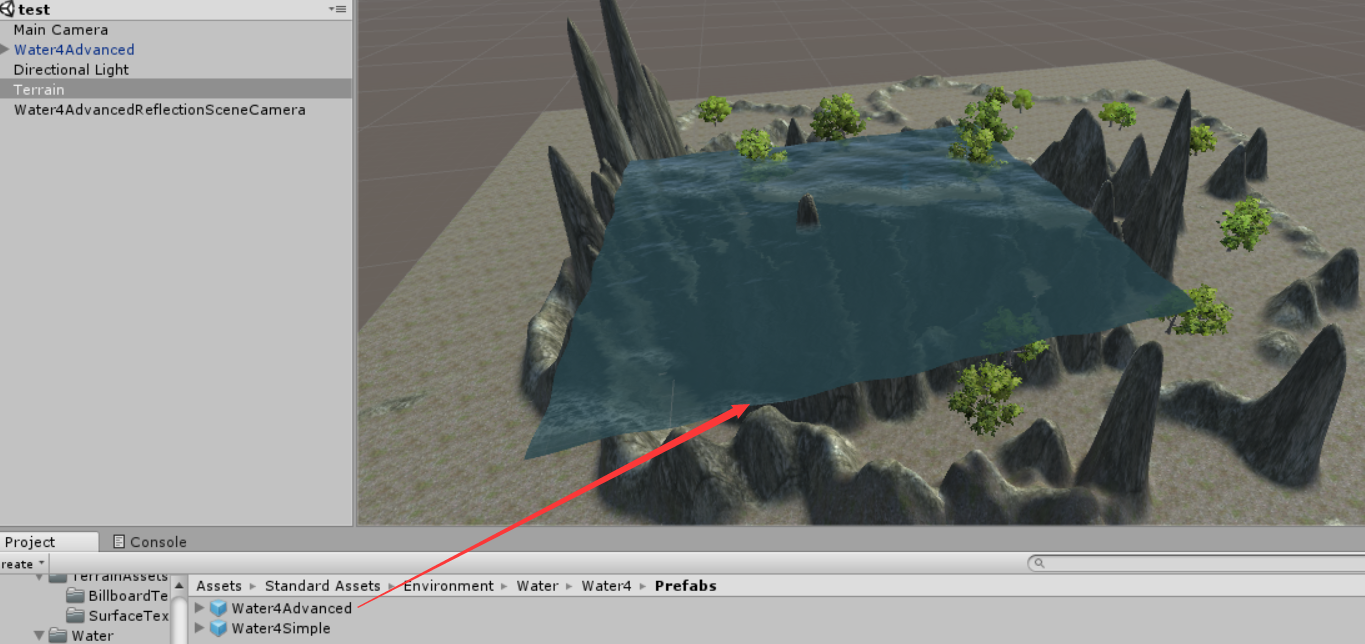Viewport: 1365px width, 644px height.
Task: Expand the Water4Simple prefab
Action: (199, 628)
